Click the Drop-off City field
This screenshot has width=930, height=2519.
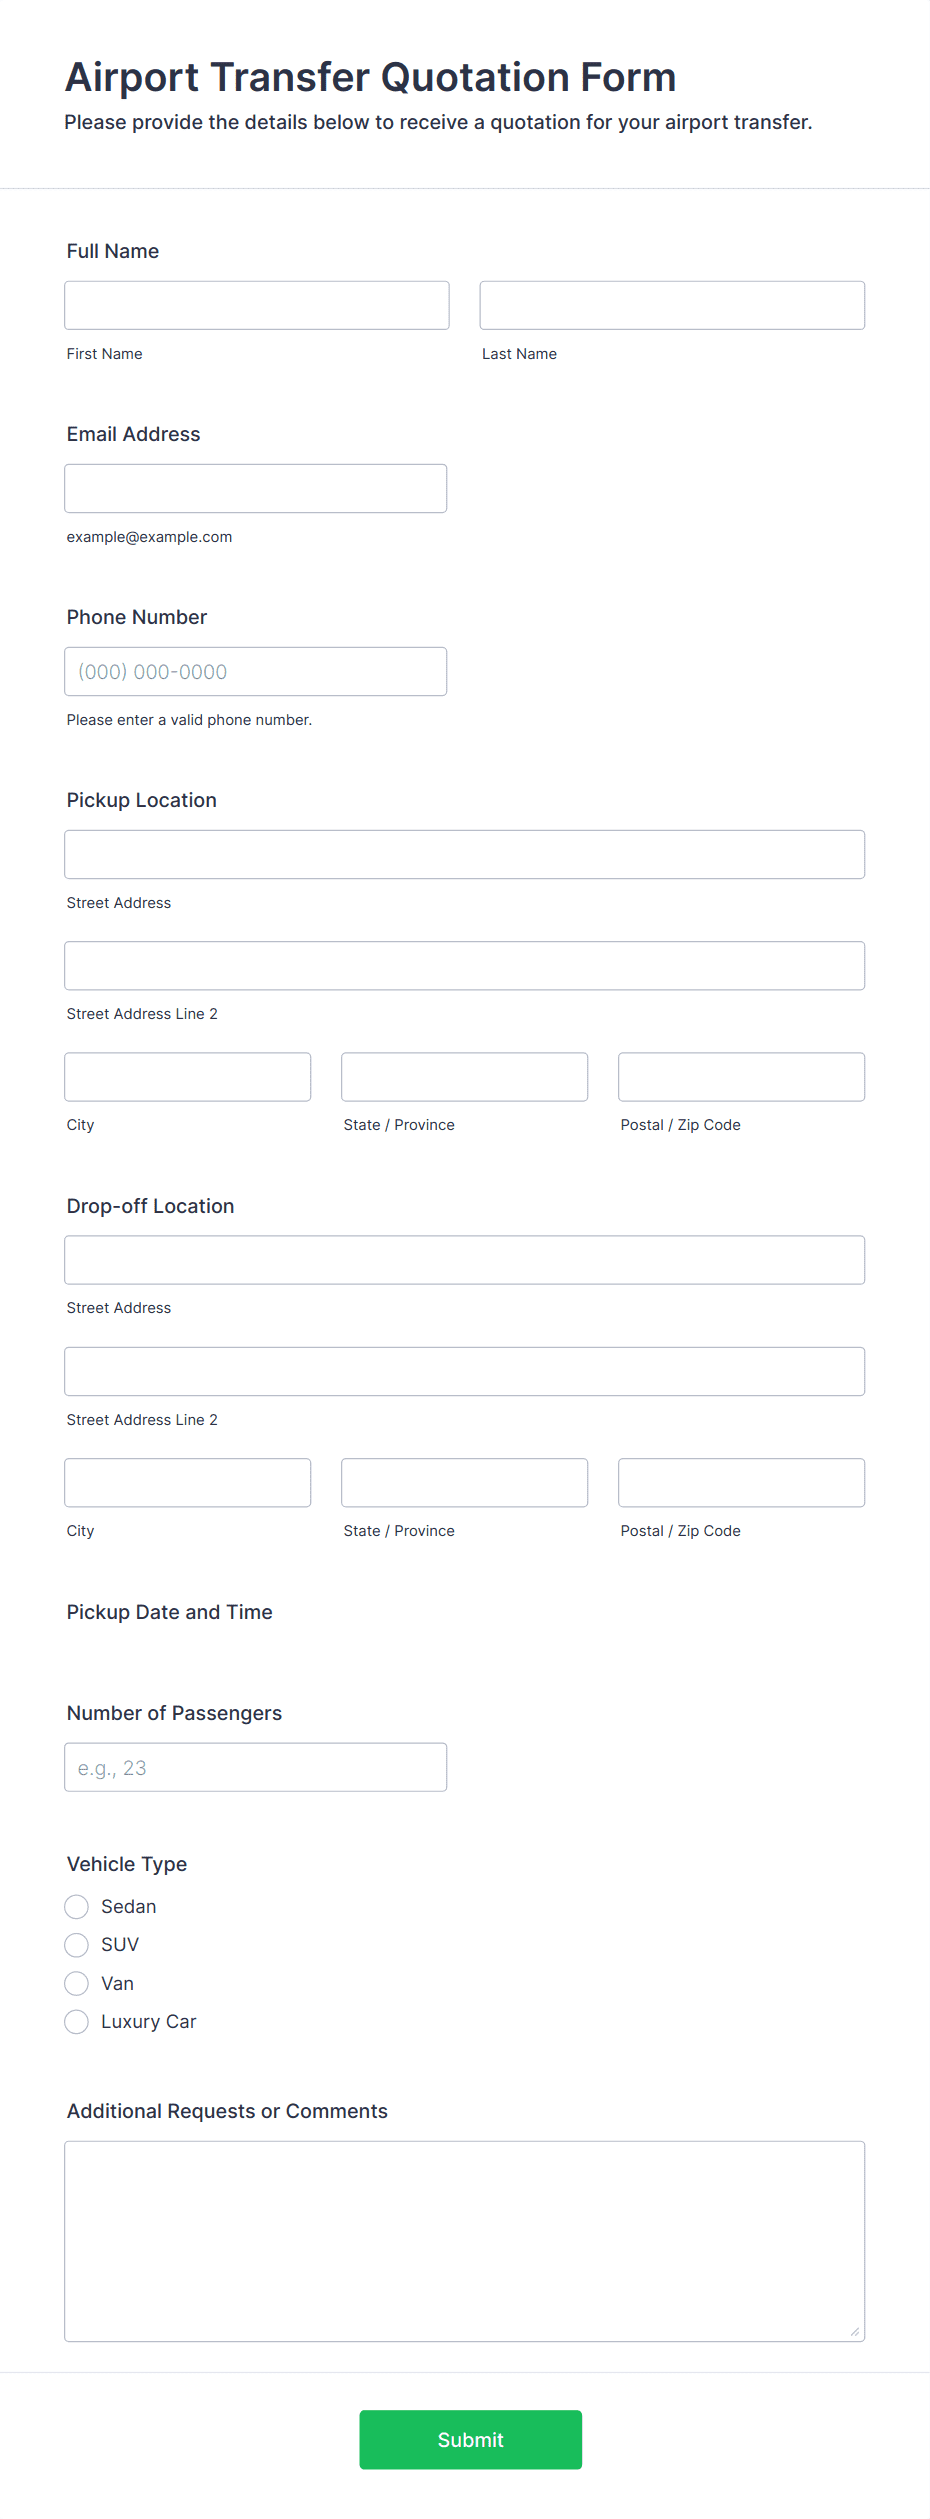[x=187, y=1482]
